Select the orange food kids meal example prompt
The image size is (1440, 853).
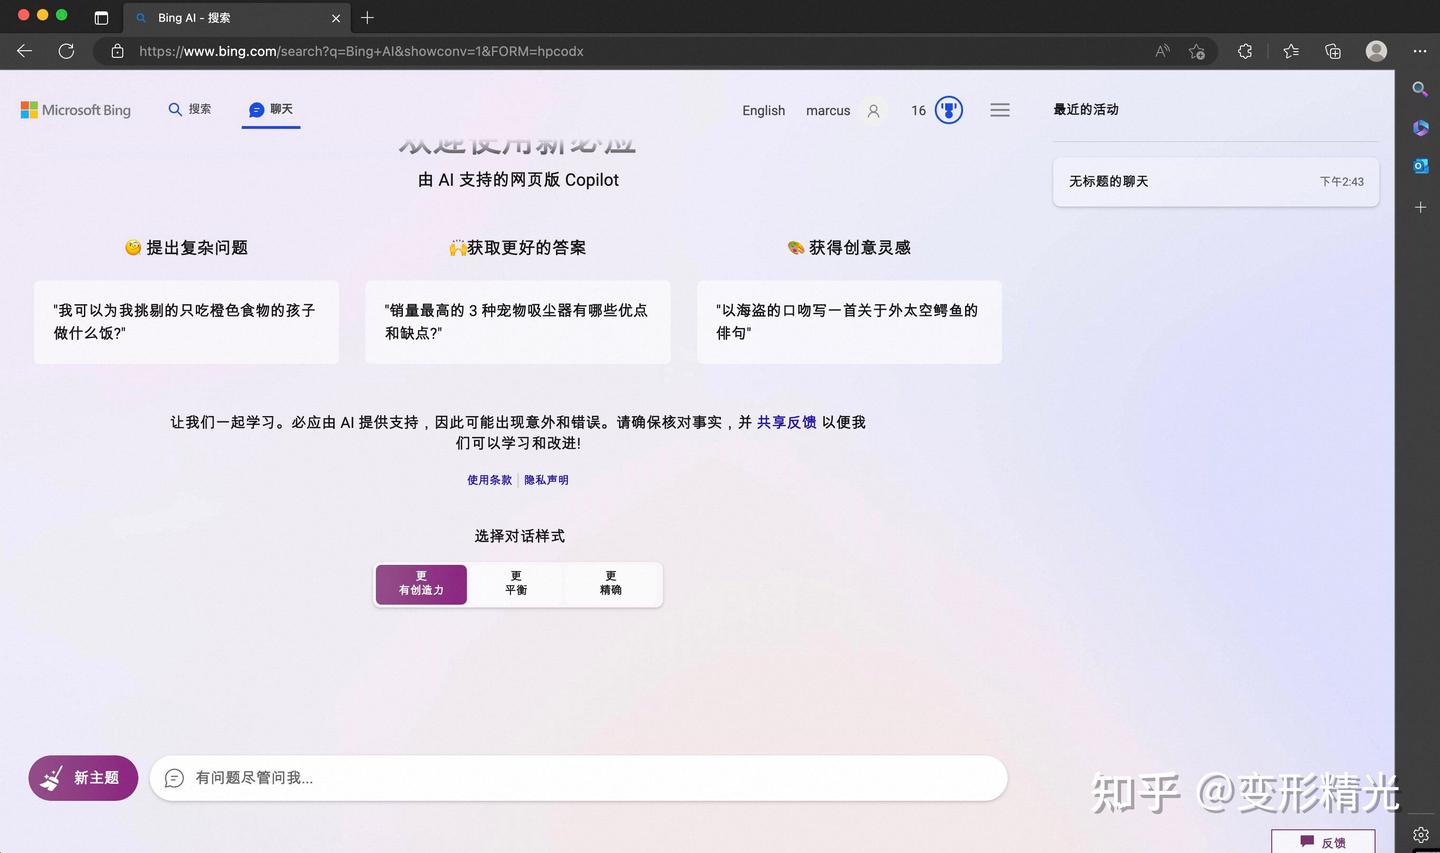186,321
